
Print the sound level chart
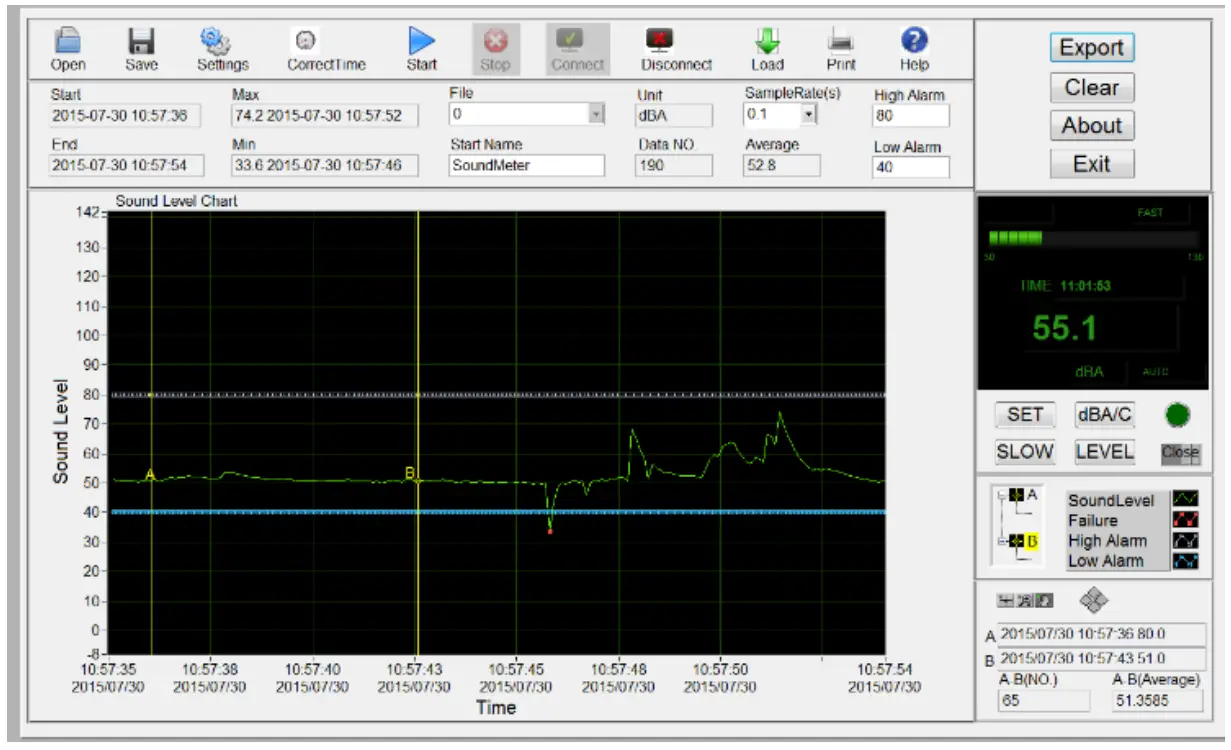841,48
